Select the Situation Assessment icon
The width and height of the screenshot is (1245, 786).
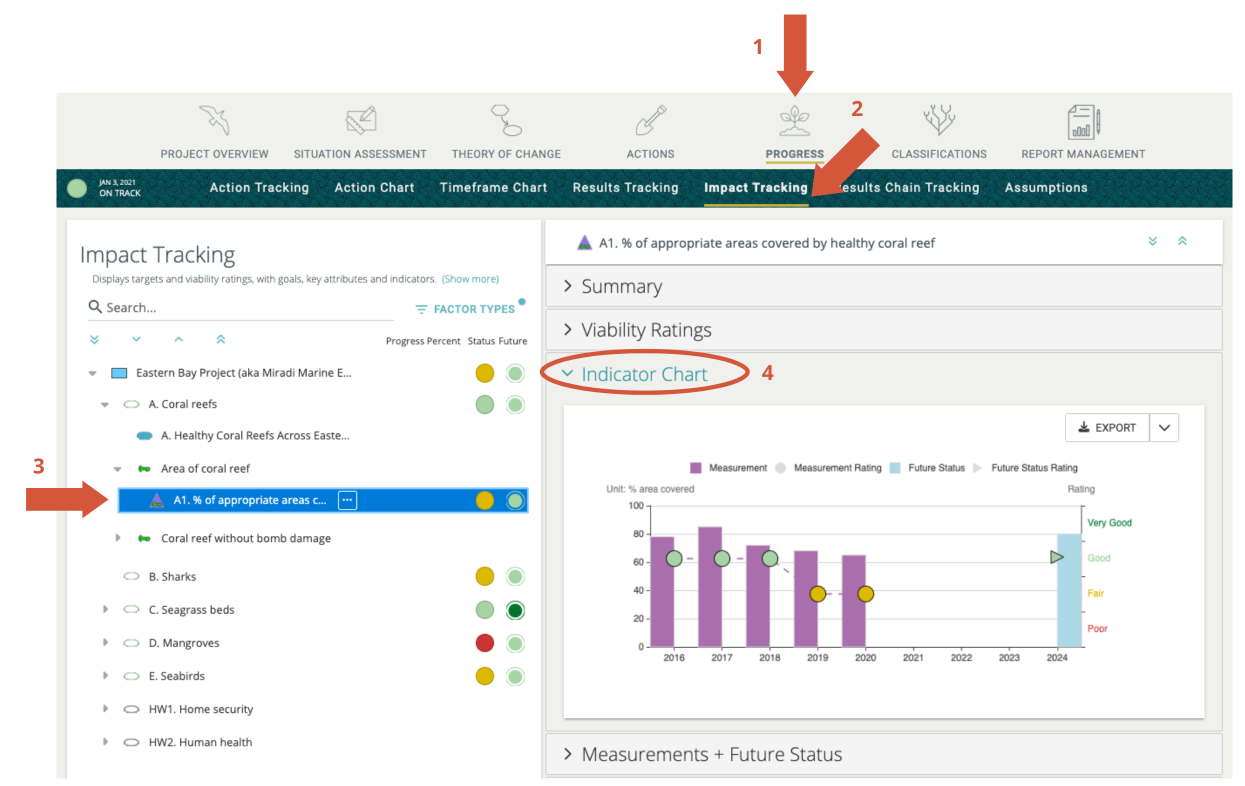tap(360, 130)
